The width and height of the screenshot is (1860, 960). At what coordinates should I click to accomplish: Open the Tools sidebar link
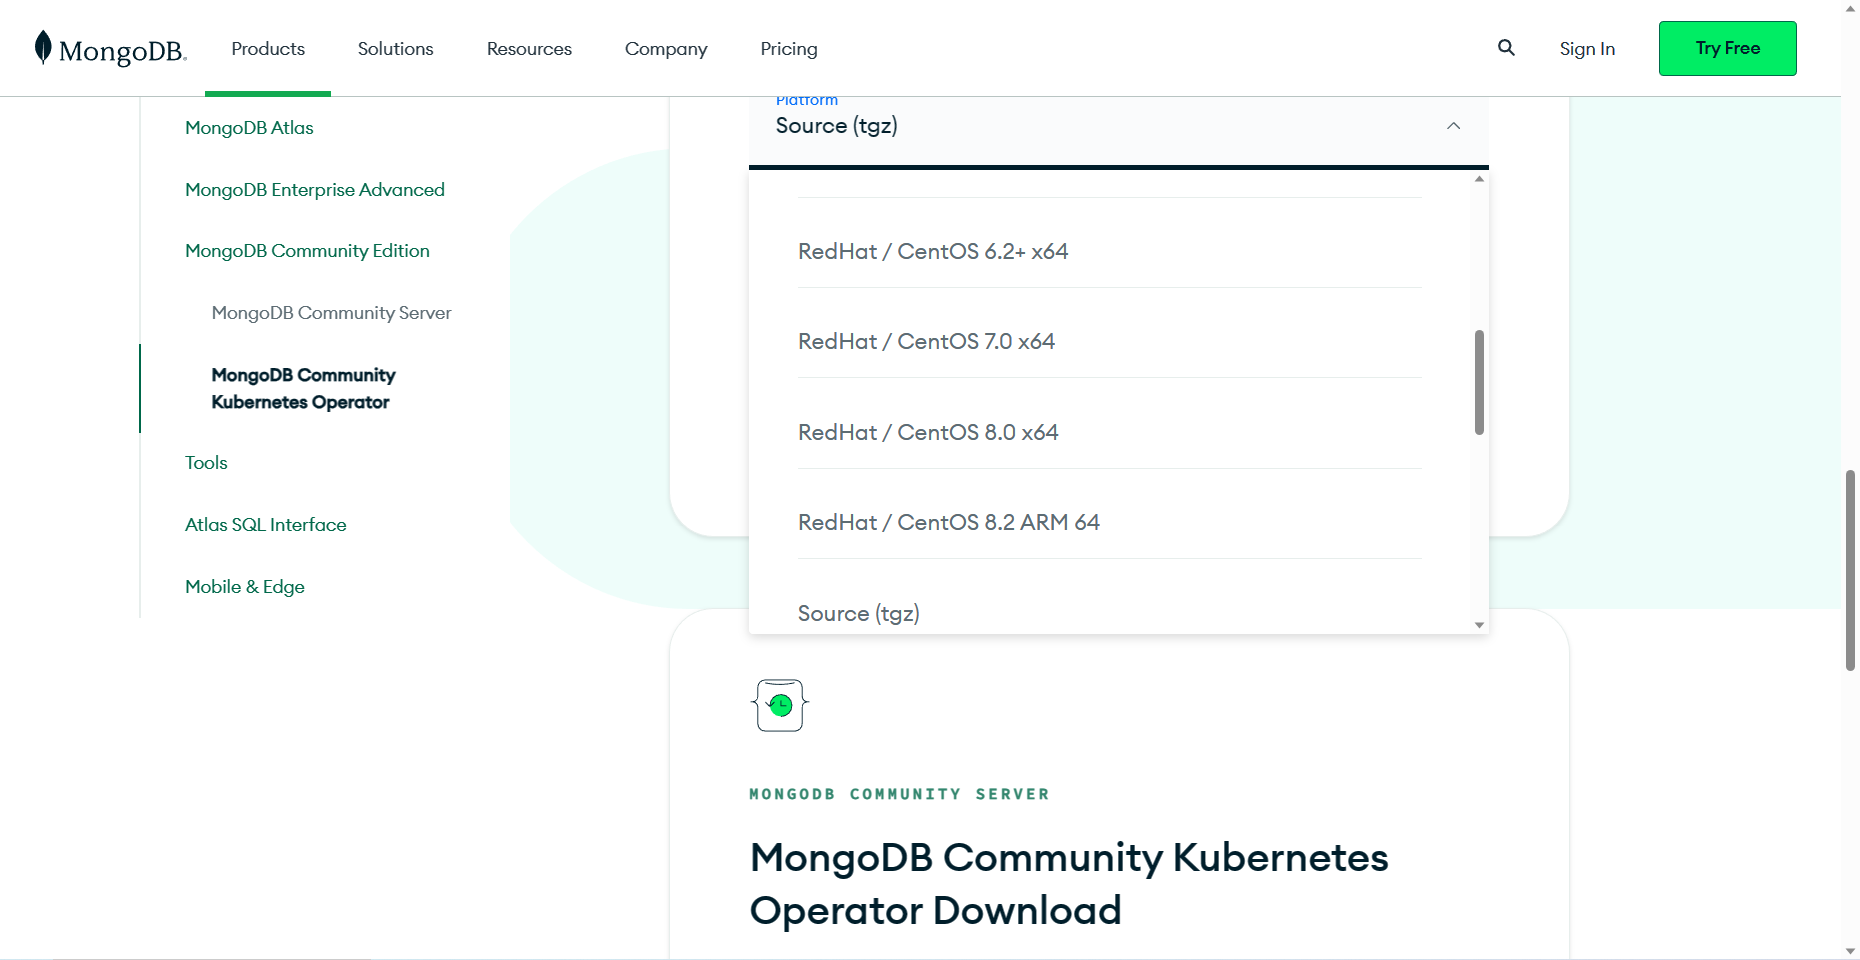(x=206, y=463)
